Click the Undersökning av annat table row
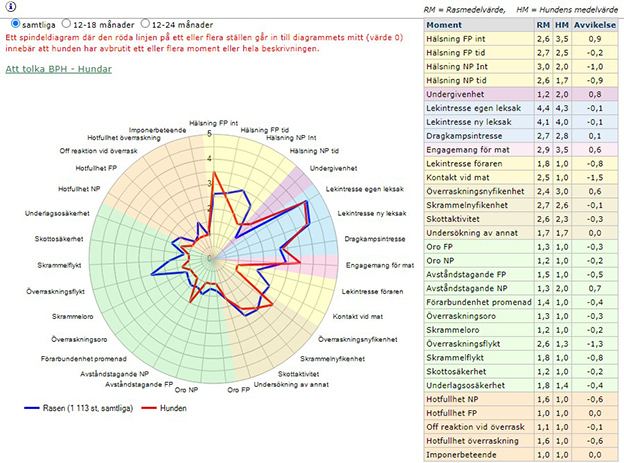The width and height of the screenshot is (624, 463). 521,233
